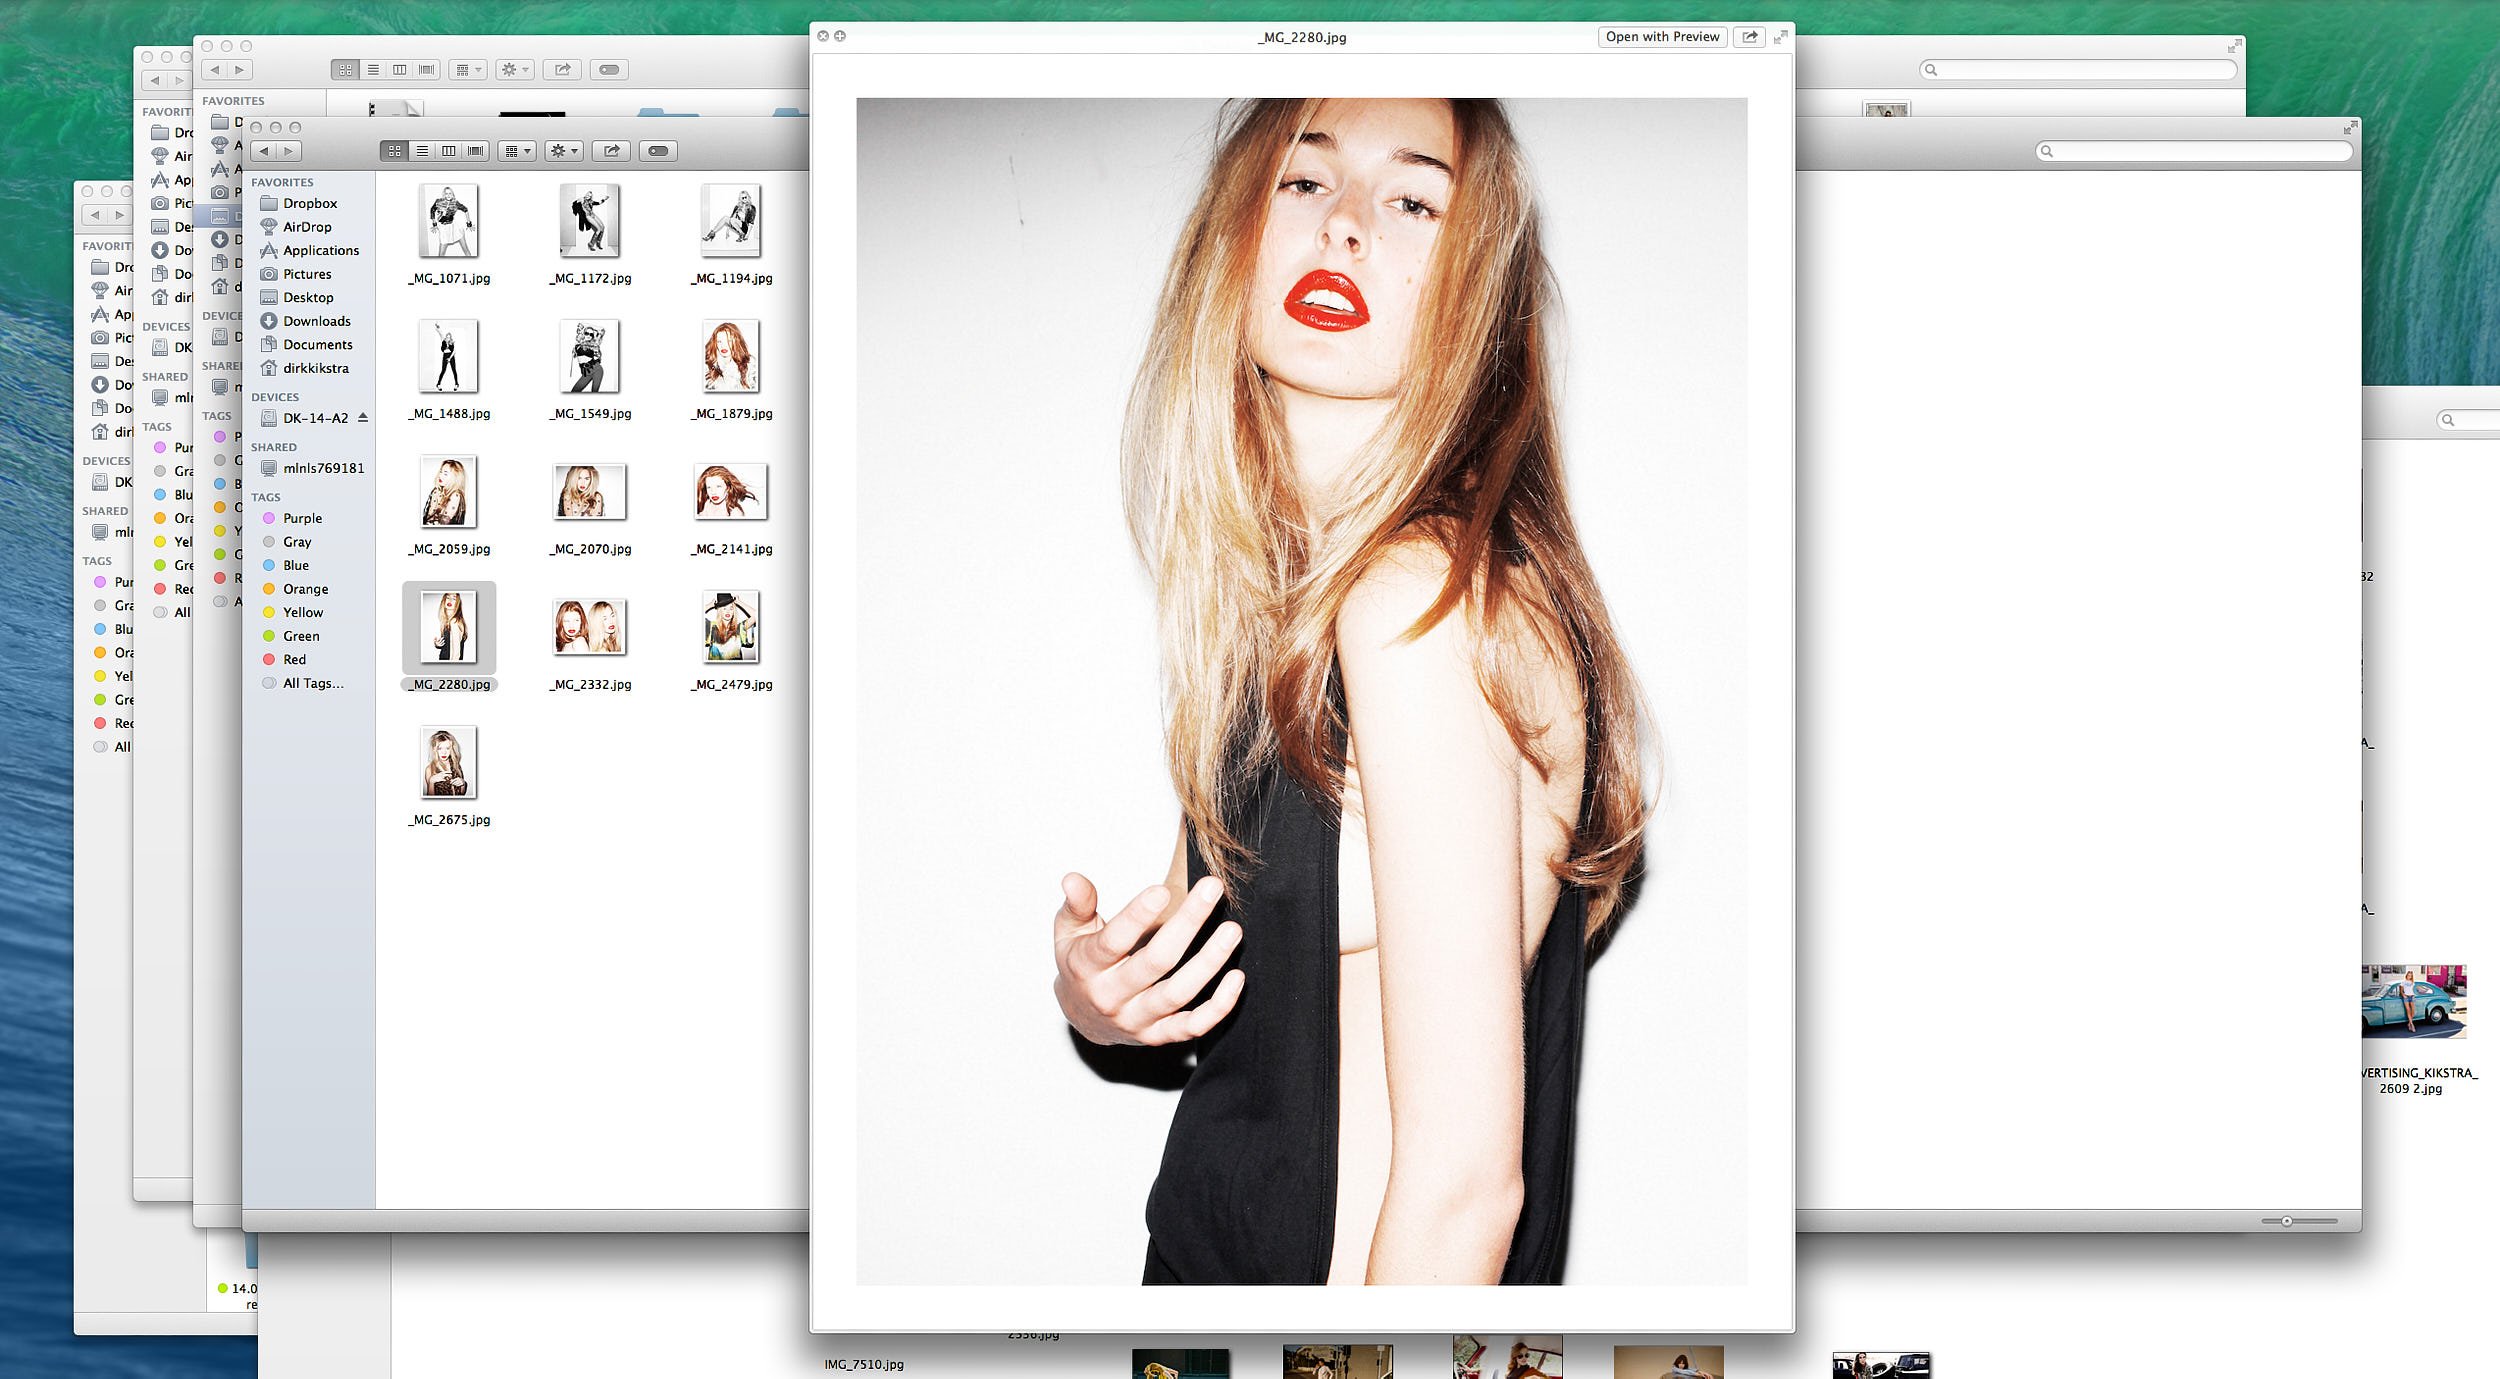This screenshot has height=1379, width=2500.
Task: Switch front Finder window to Cover Flow view
Action: tap(476, 151)
